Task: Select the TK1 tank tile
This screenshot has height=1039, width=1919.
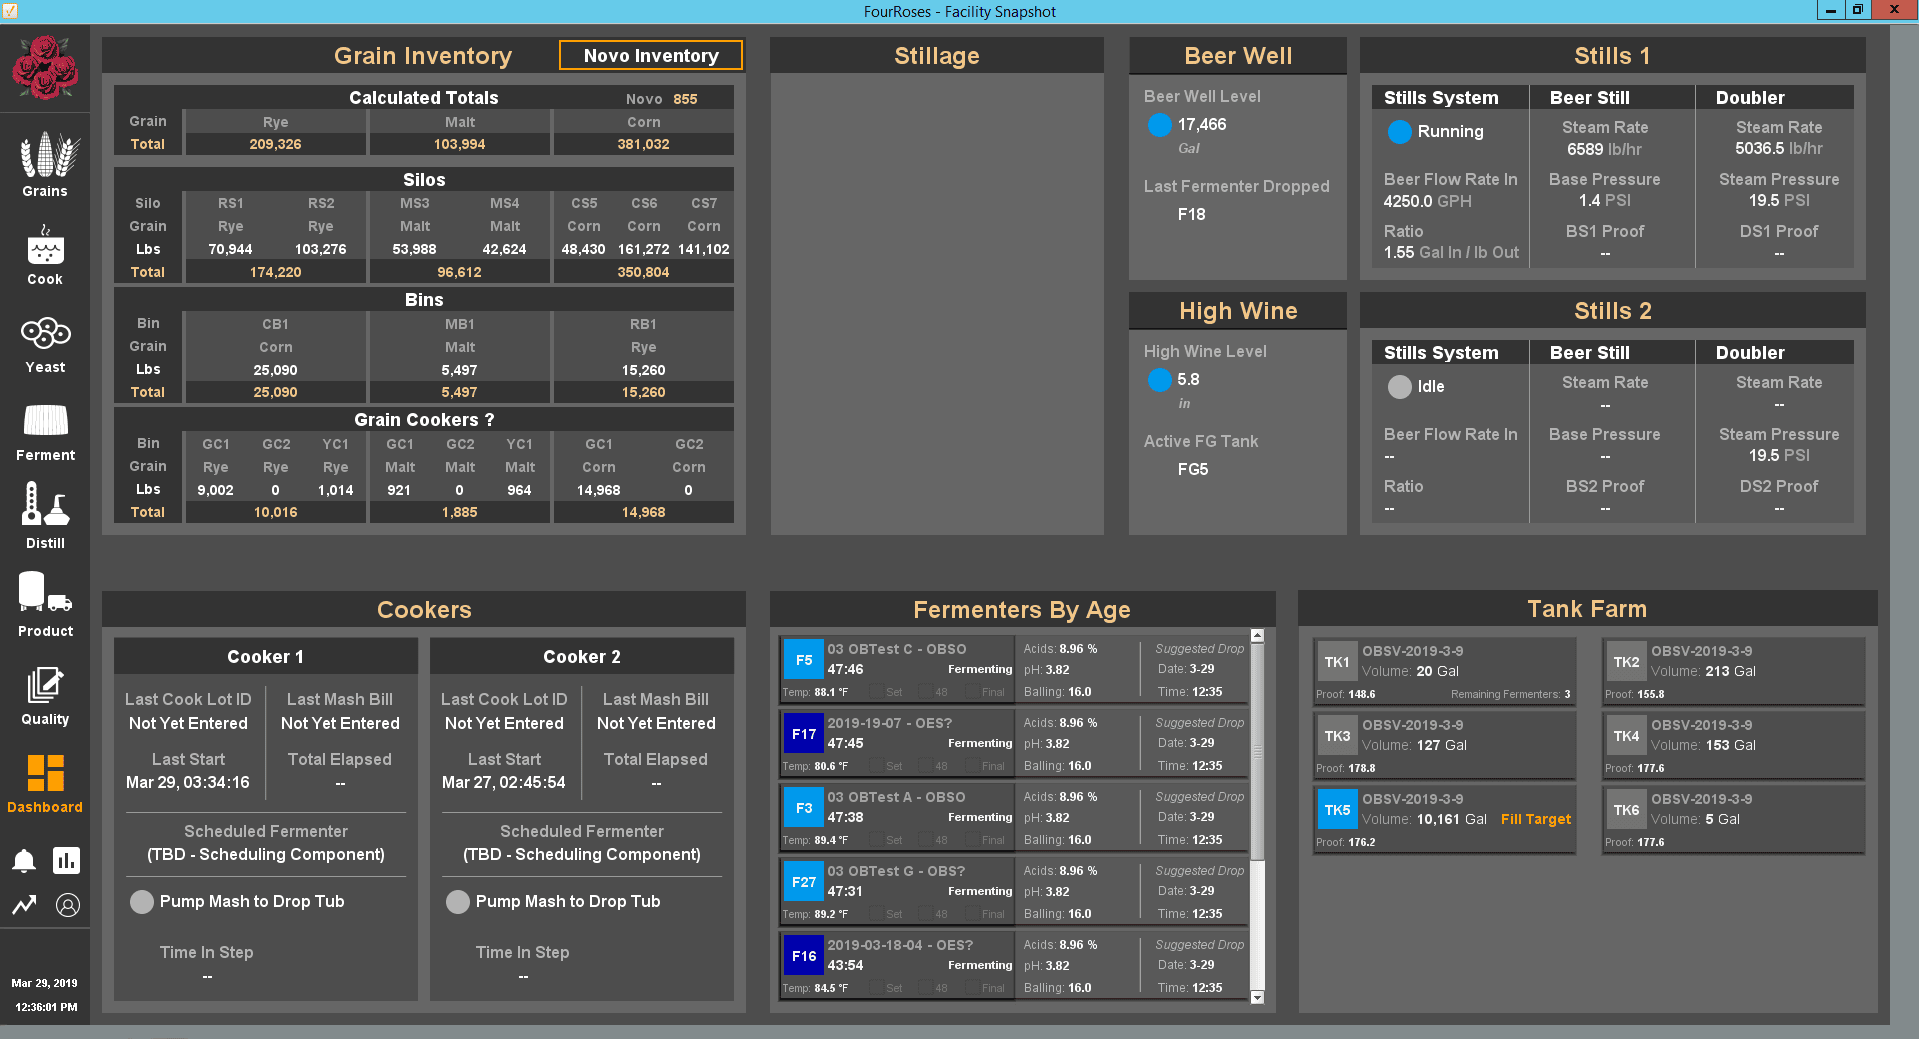Action: point(1337,662)
